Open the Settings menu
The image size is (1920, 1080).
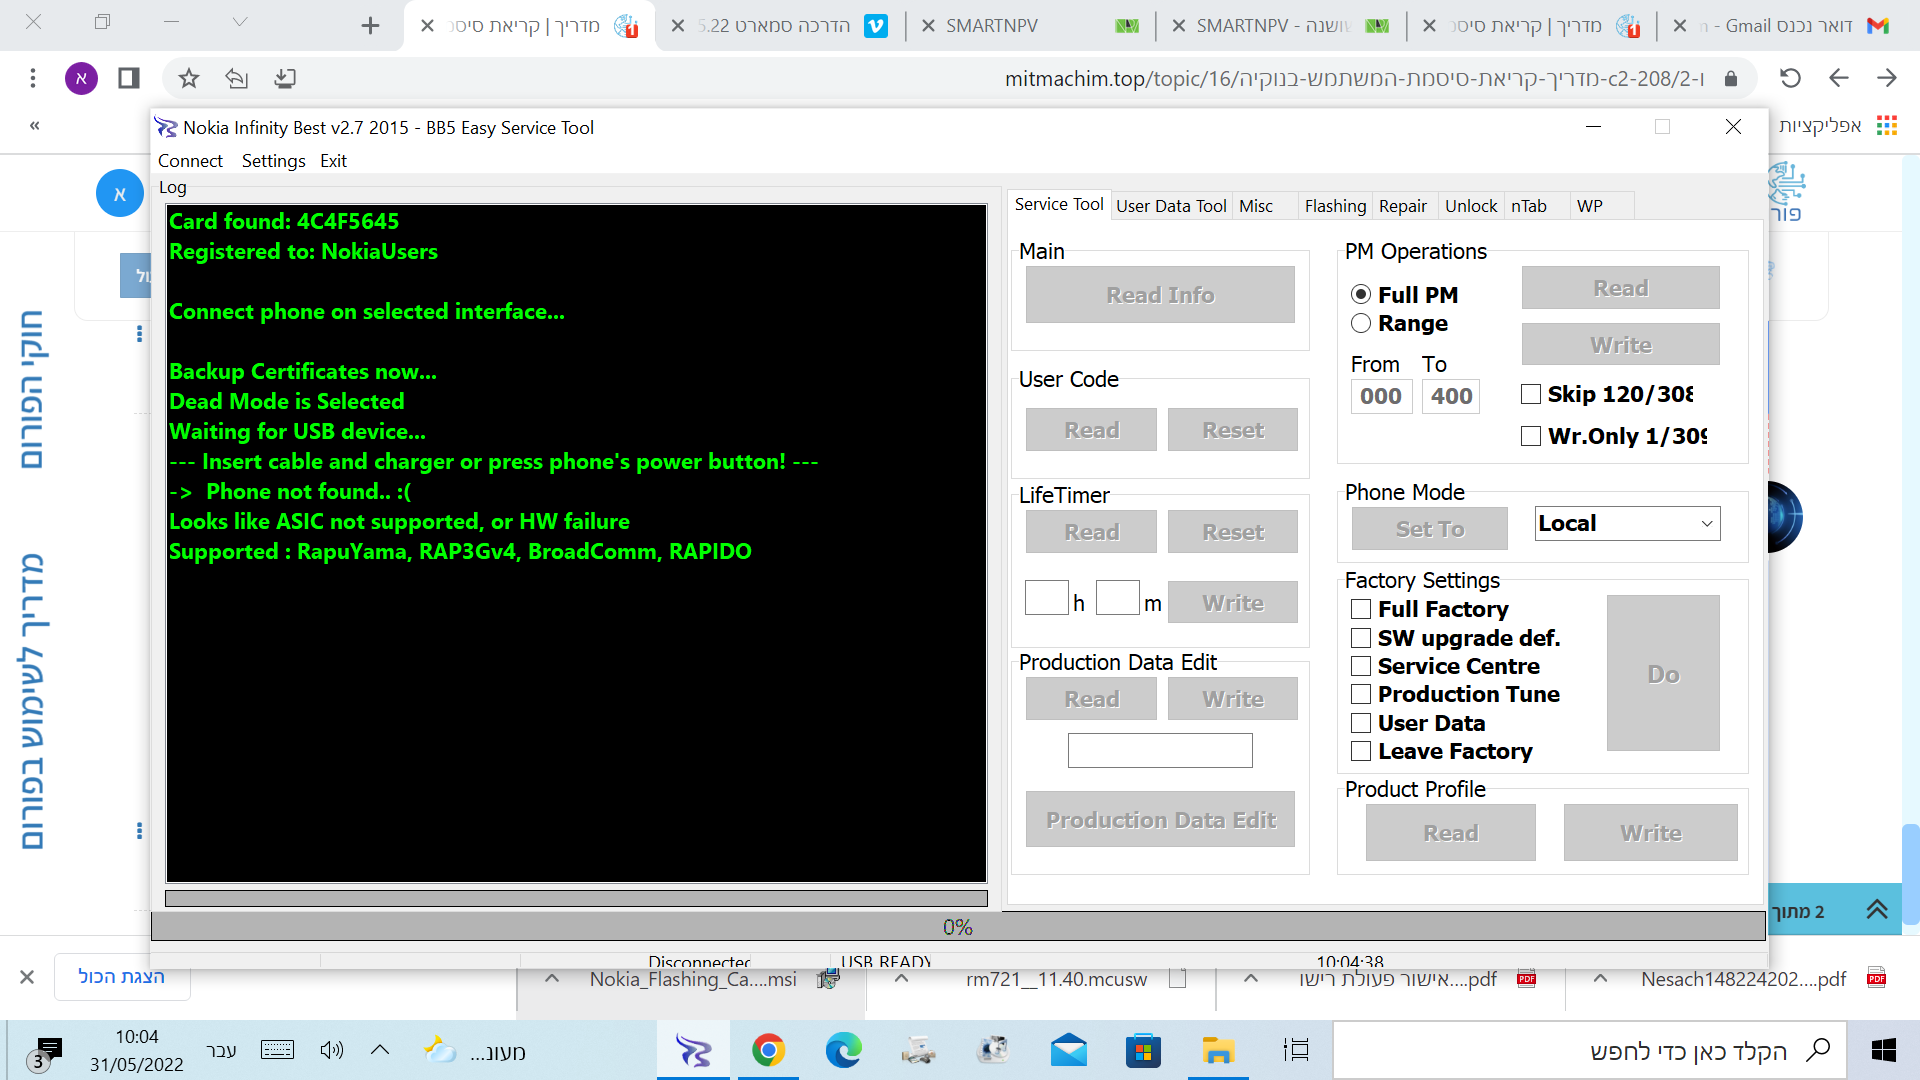tap(273, 161)
